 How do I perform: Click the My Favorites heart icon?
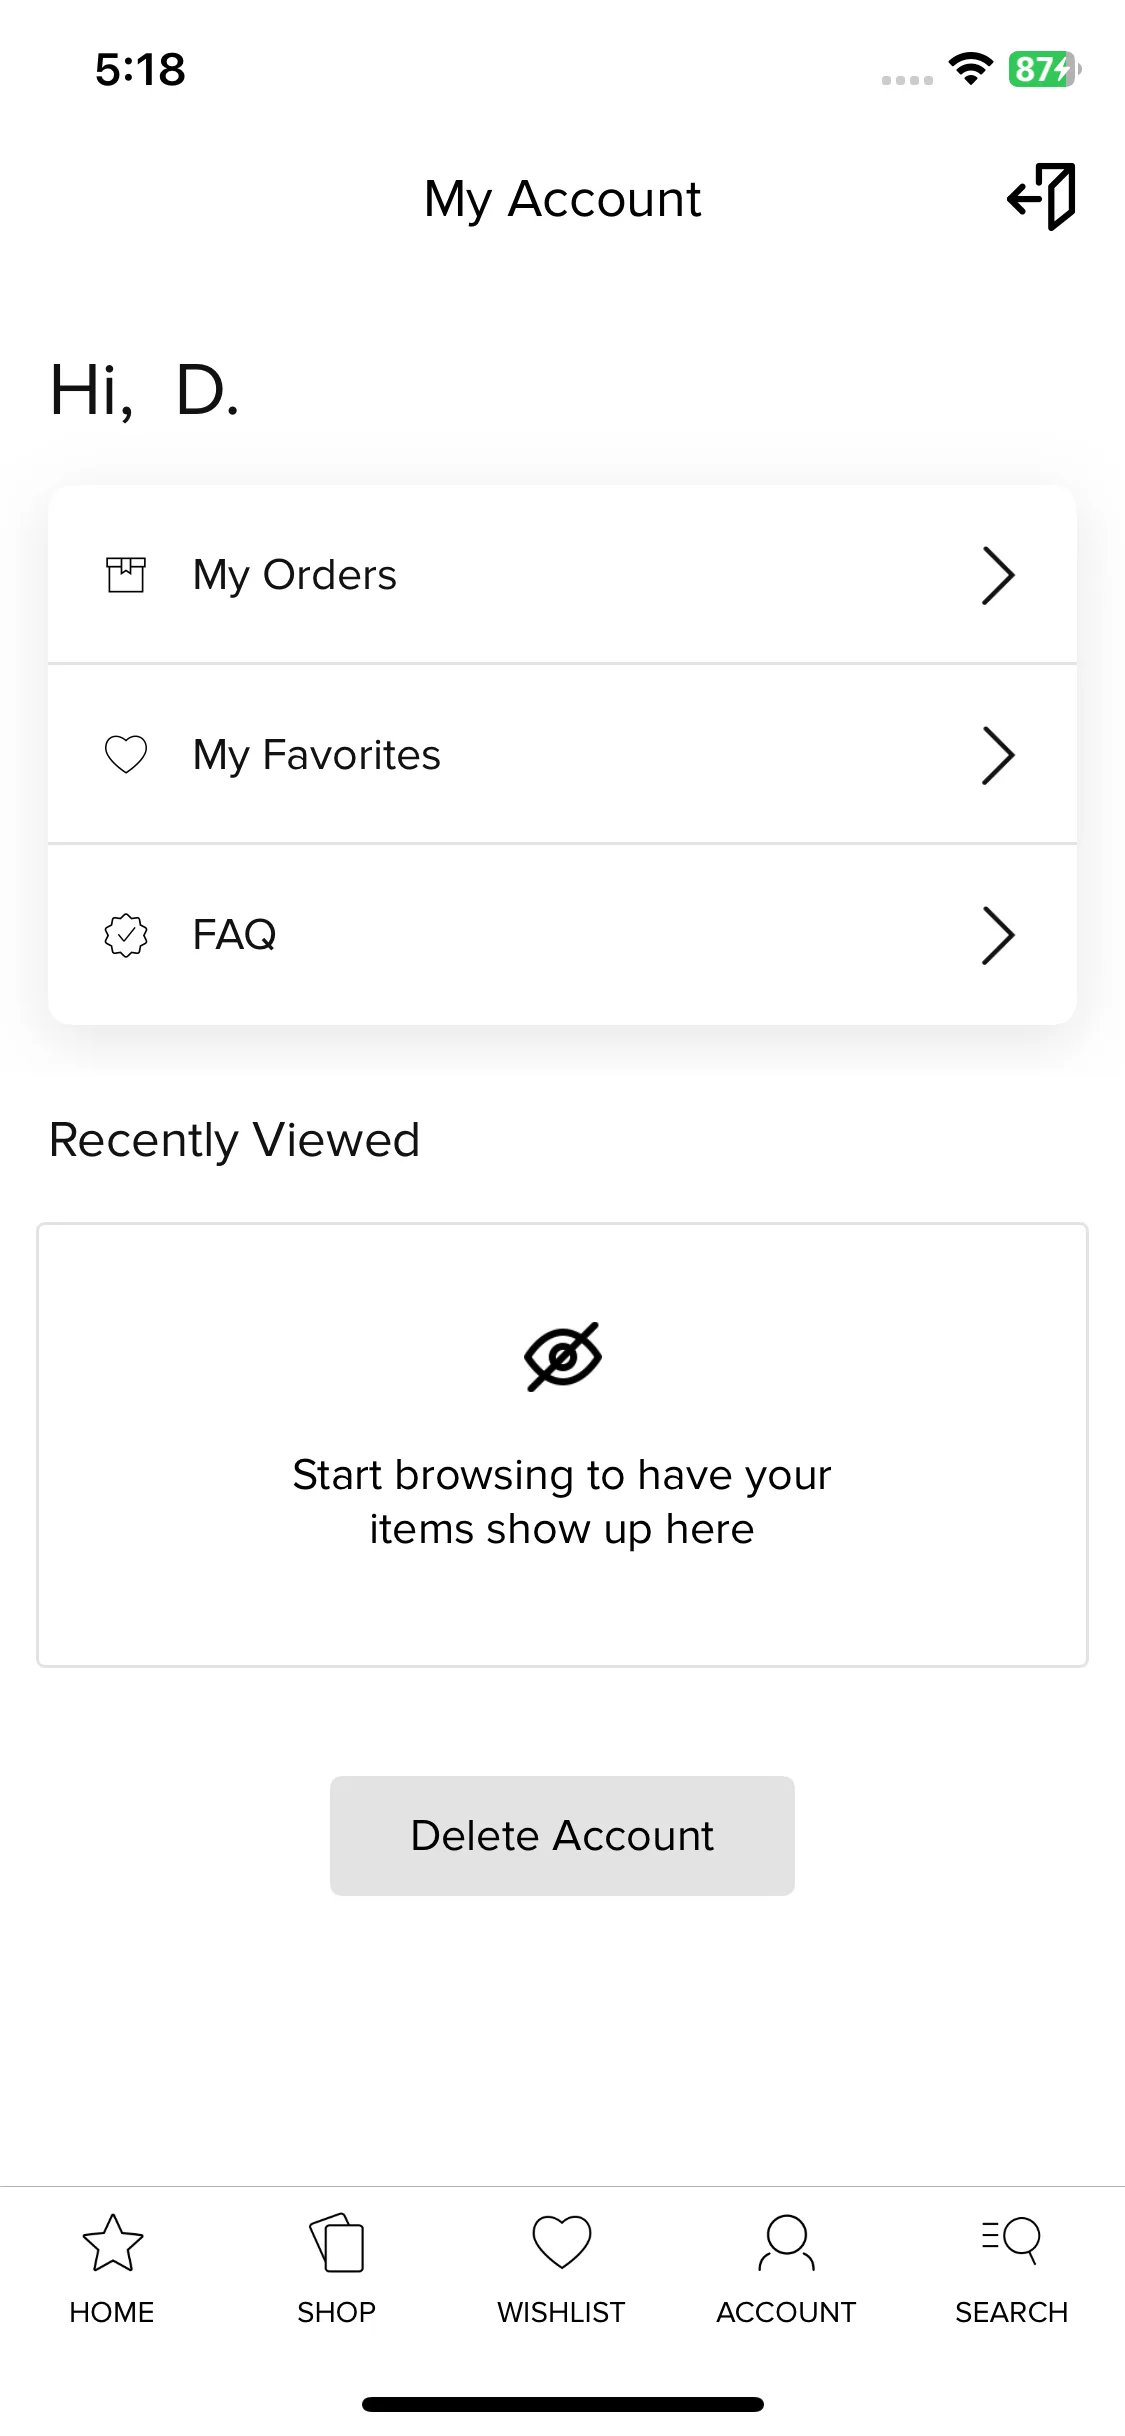(126, 754)
